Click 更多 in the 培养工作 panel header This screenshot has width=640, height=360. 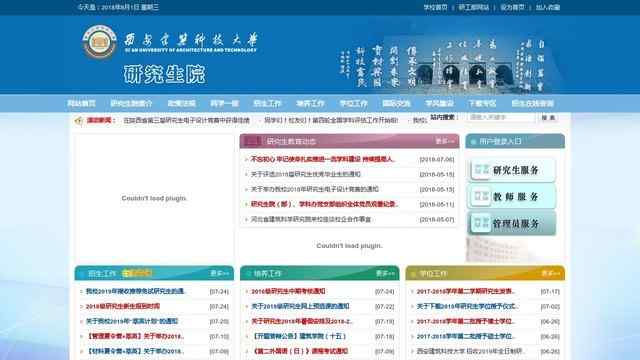[x=385, y=273]
